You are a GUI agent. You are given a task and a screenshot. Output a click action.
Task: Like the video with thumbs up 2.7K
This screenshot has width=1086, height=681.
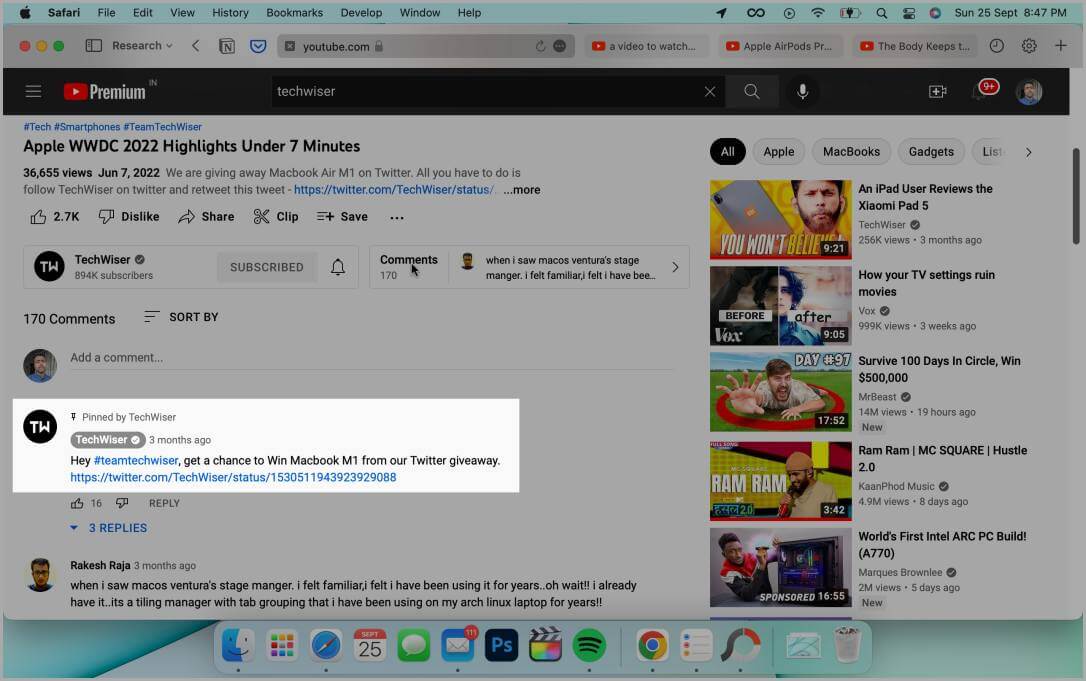(x=55, y=217)
